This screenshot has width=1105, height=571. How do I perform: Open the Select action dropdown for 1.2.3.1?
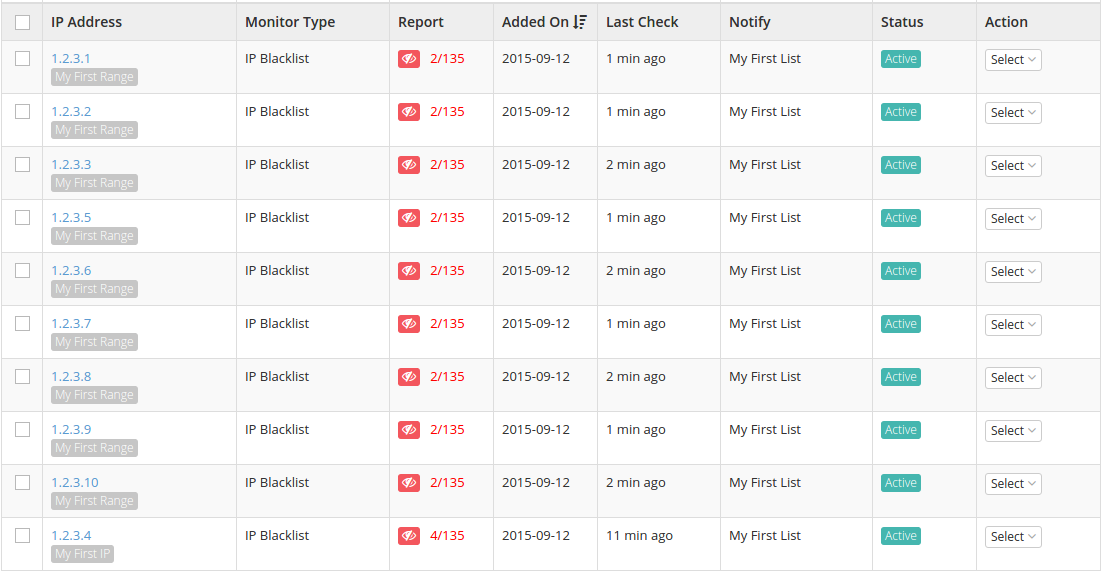(x=1013, y=60)
